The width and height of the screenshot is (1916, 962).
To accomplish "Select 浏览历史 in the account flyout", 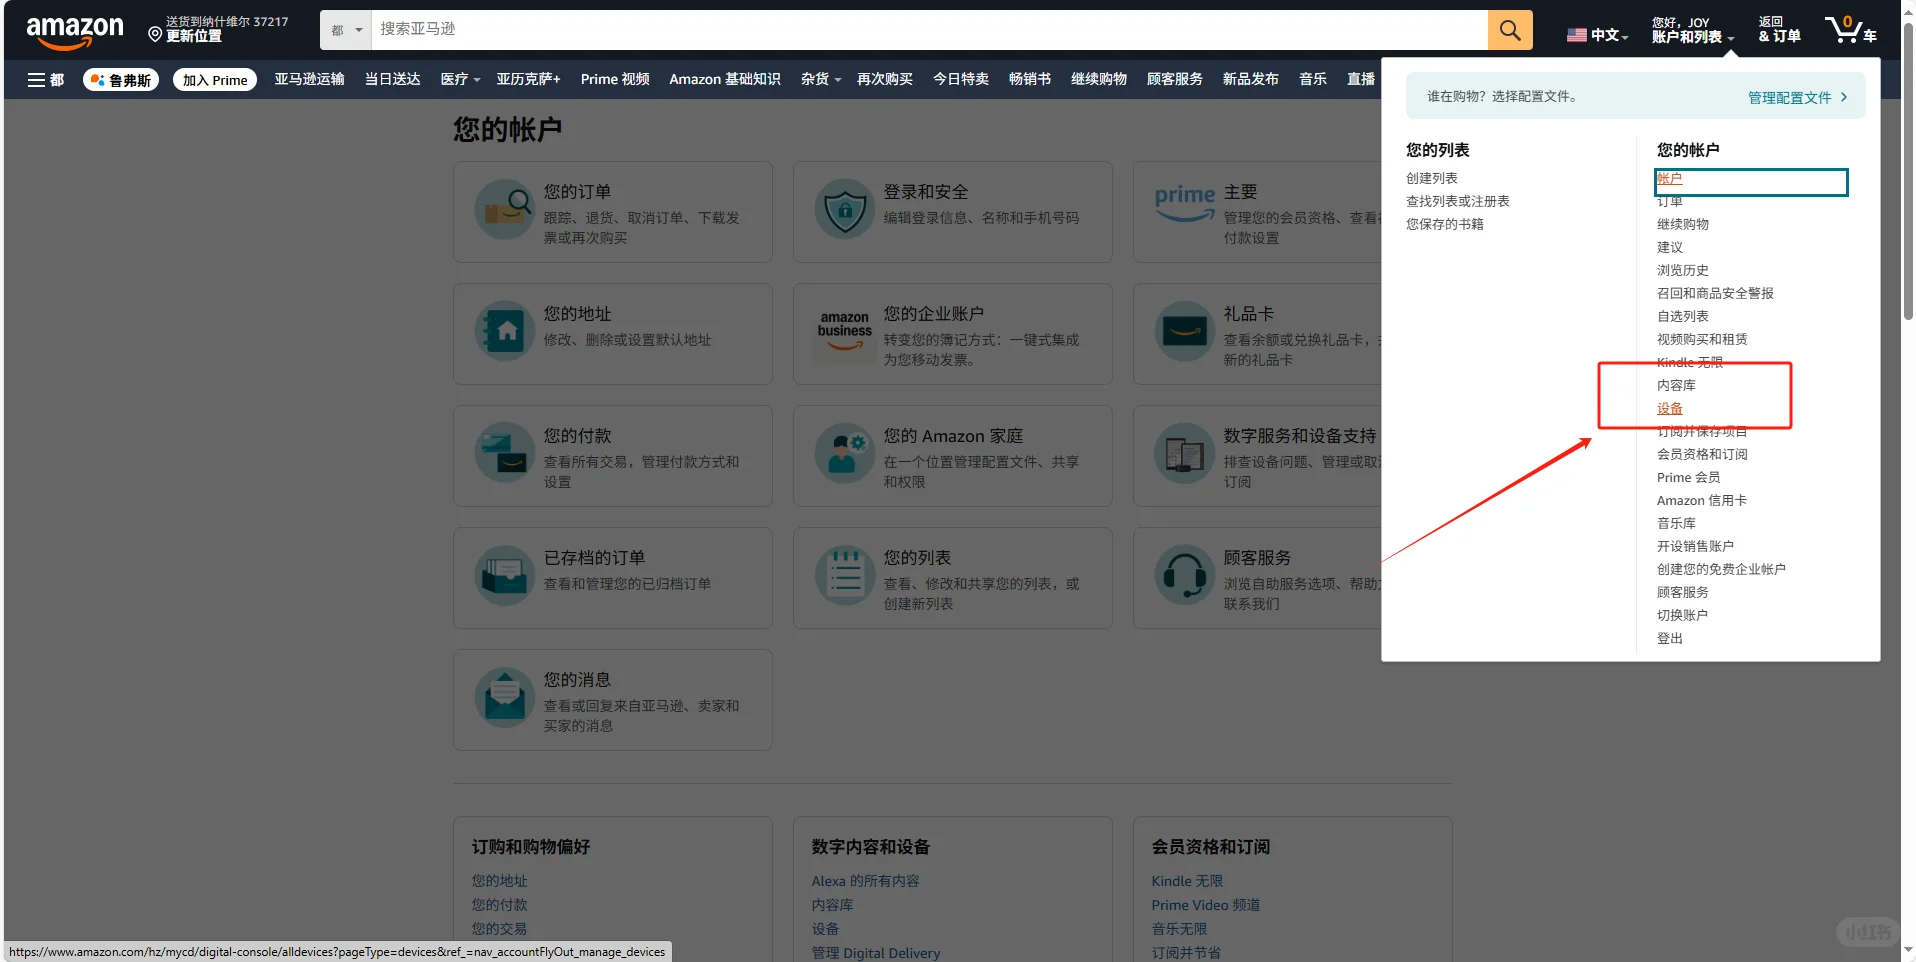I will 1683,271.
